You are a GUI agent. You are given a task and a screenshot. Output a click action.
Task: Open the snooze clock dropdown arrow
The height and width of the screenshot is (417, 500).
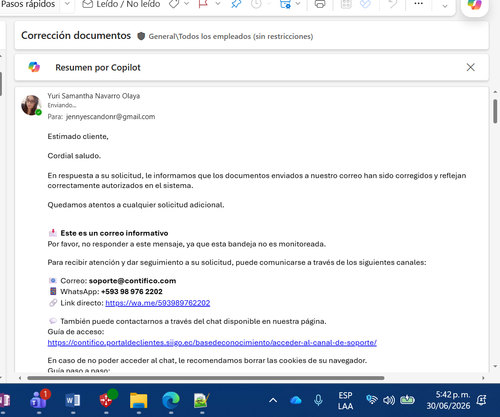click(x=269, y=4)
